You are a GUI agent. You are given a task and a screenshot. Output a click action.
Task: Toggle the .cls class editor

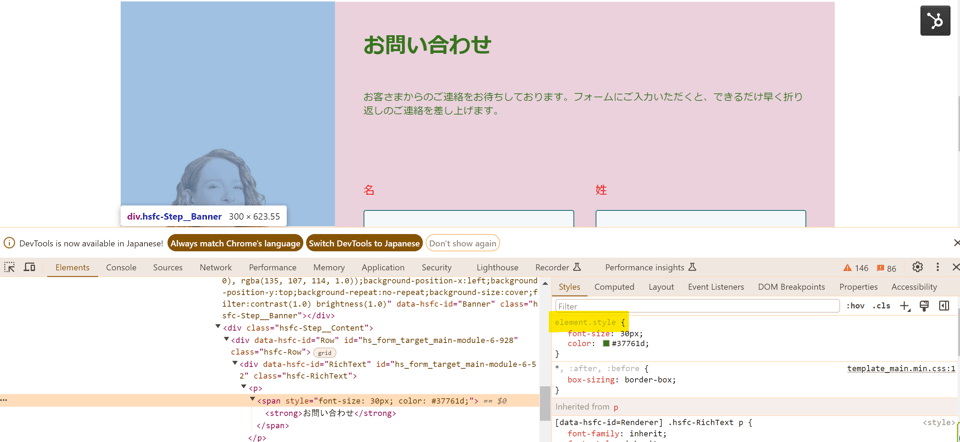pos(882,305)
